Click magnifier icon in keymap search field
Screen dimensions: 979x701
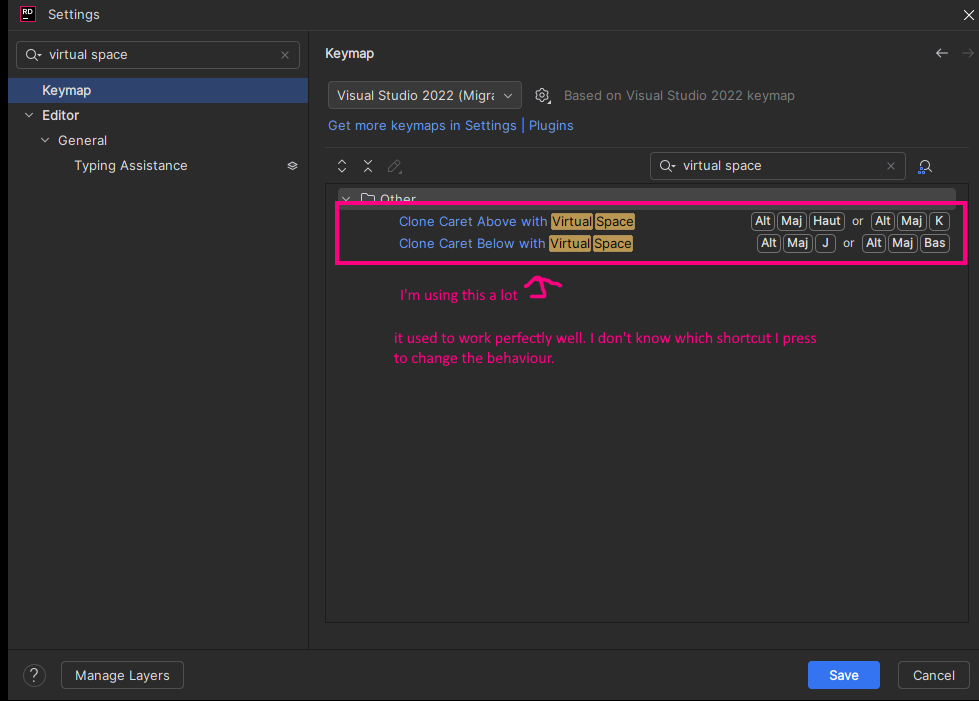[x=667, y=166]
